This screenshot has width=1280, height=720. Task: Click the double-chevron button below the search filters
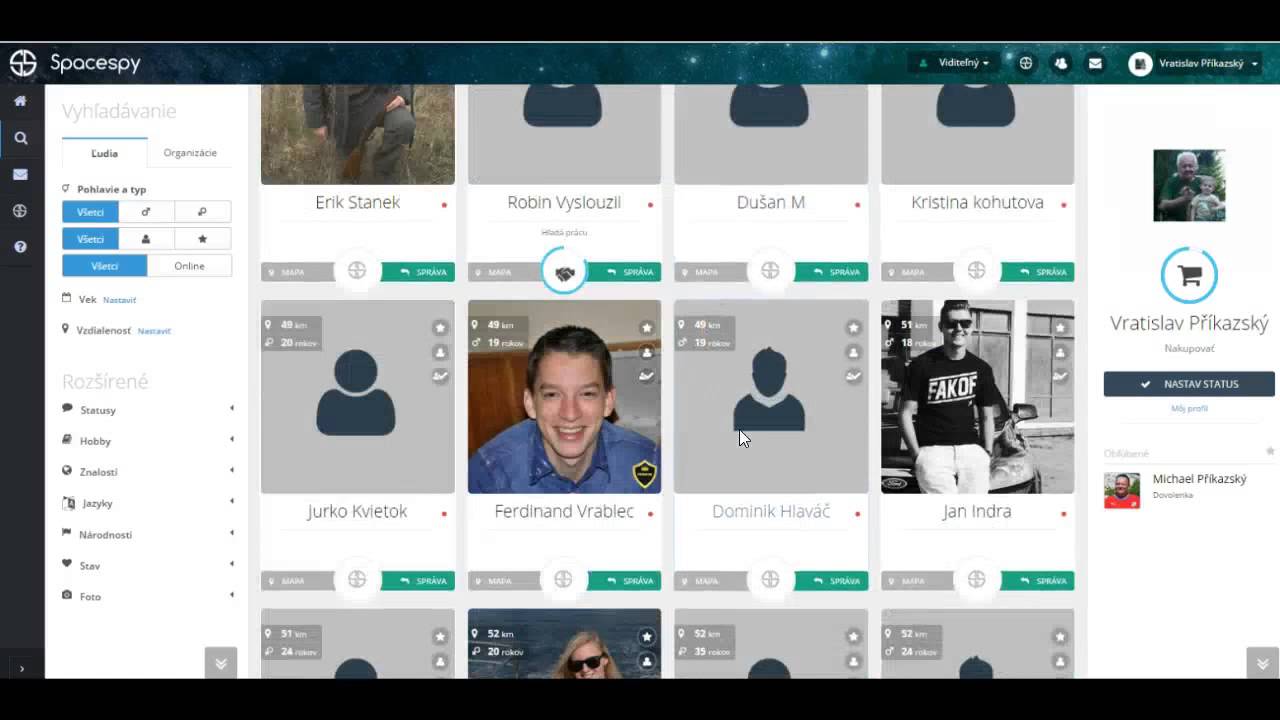click(x=221, y=663)
